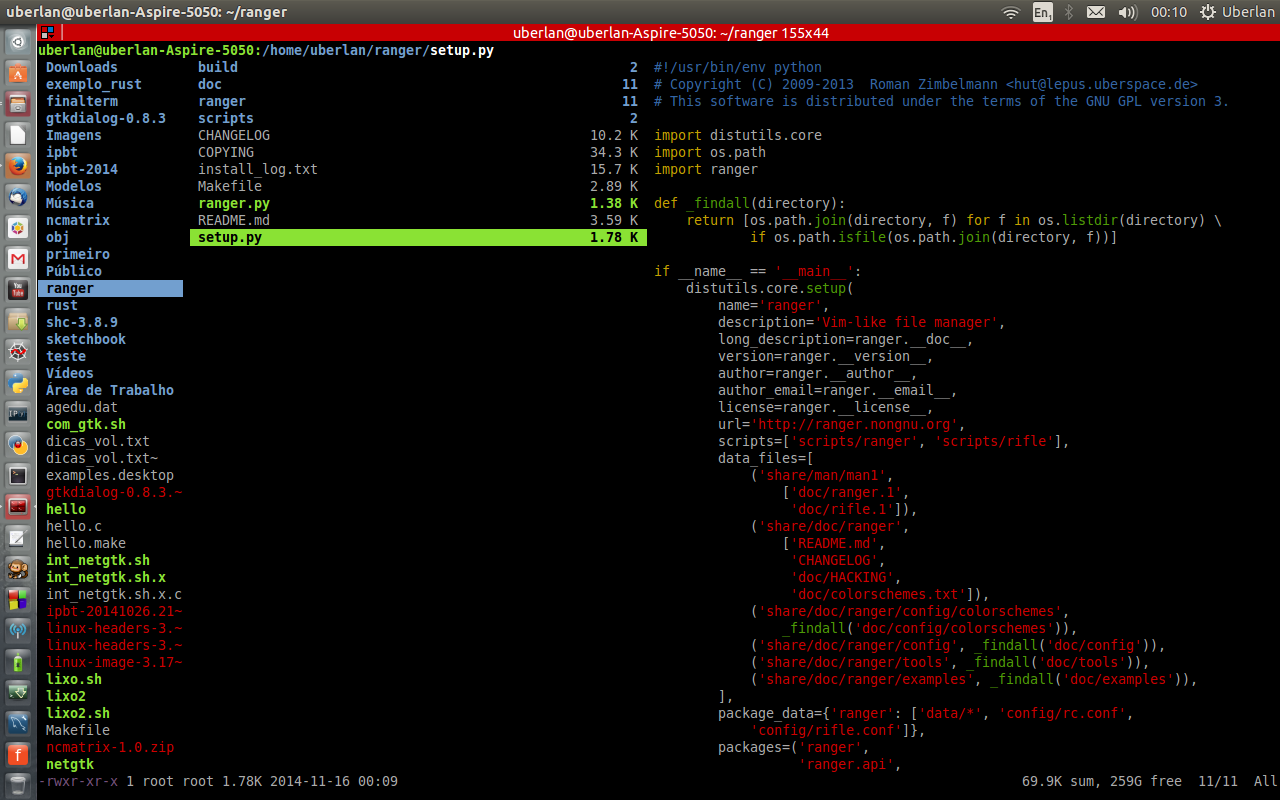
Task: Launch Thunderbird mail from the dock
Action: click(18, 197)
